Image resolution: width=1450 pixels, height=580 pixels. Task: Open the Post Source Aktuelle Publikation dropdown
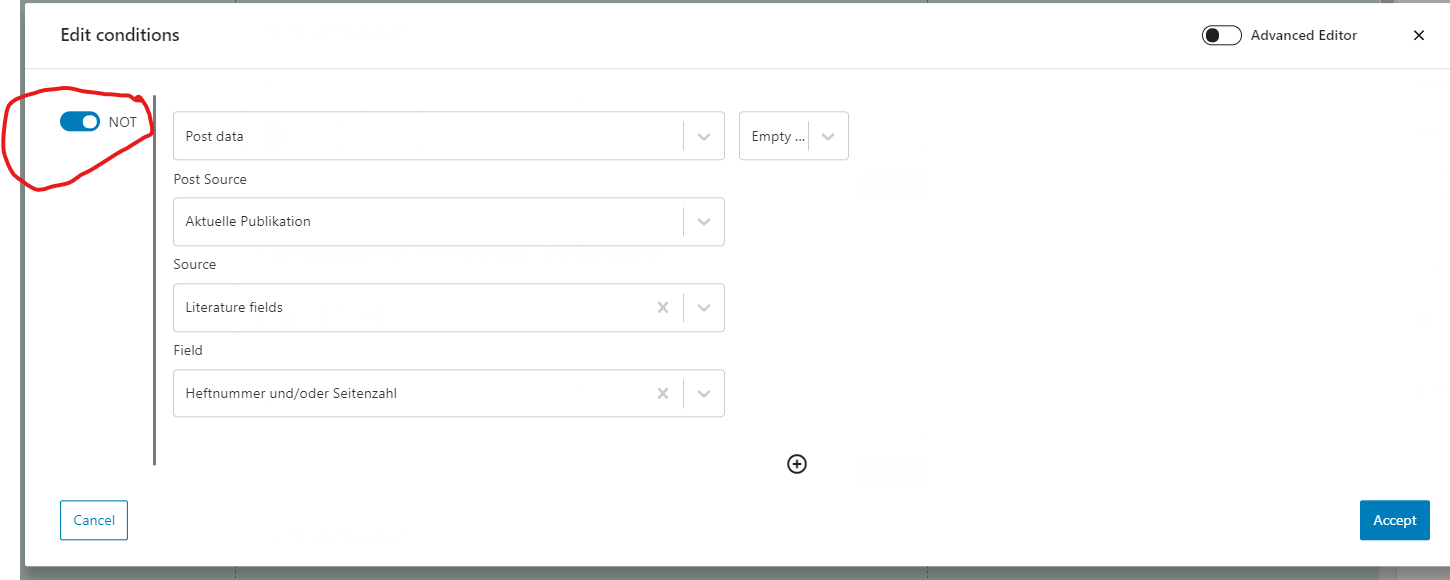pos(449,222)
